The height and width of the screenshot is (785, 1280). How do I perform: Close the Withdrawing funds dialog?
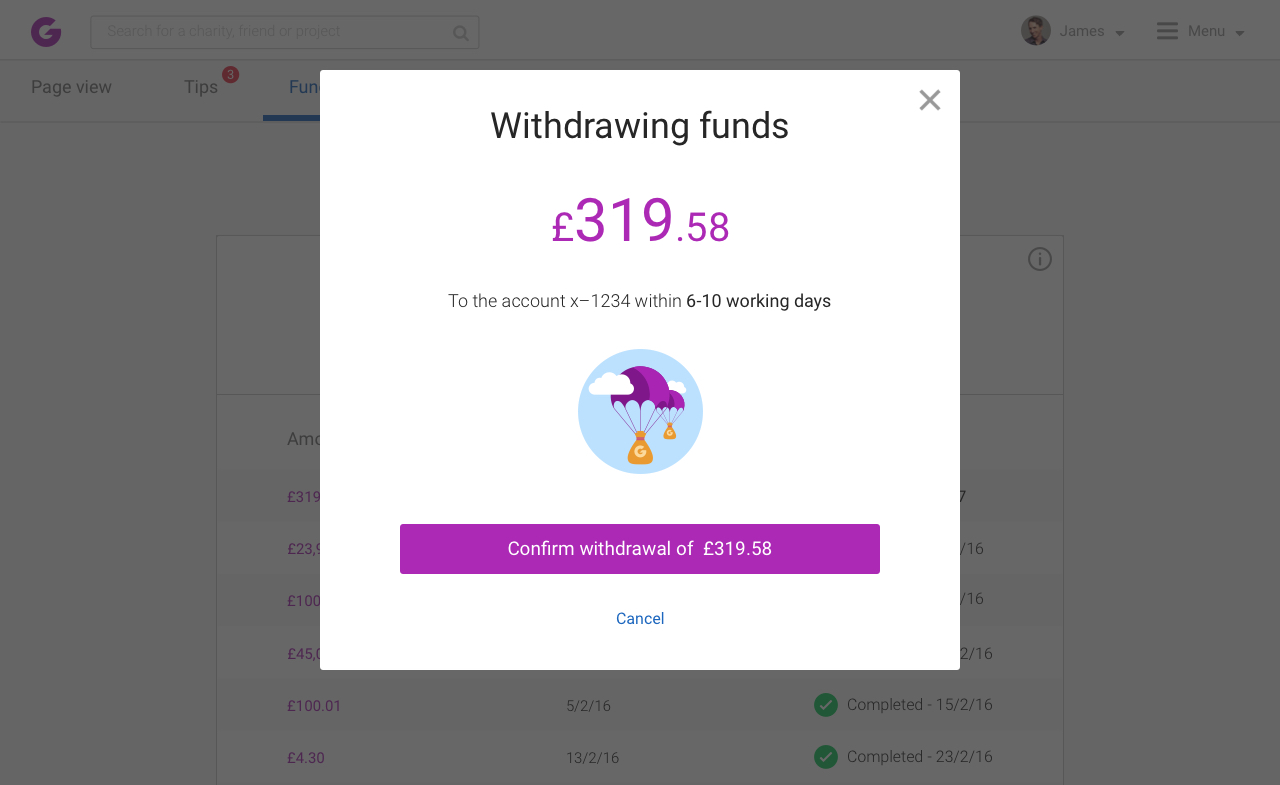pyautogui.click(x=930, y=100)
